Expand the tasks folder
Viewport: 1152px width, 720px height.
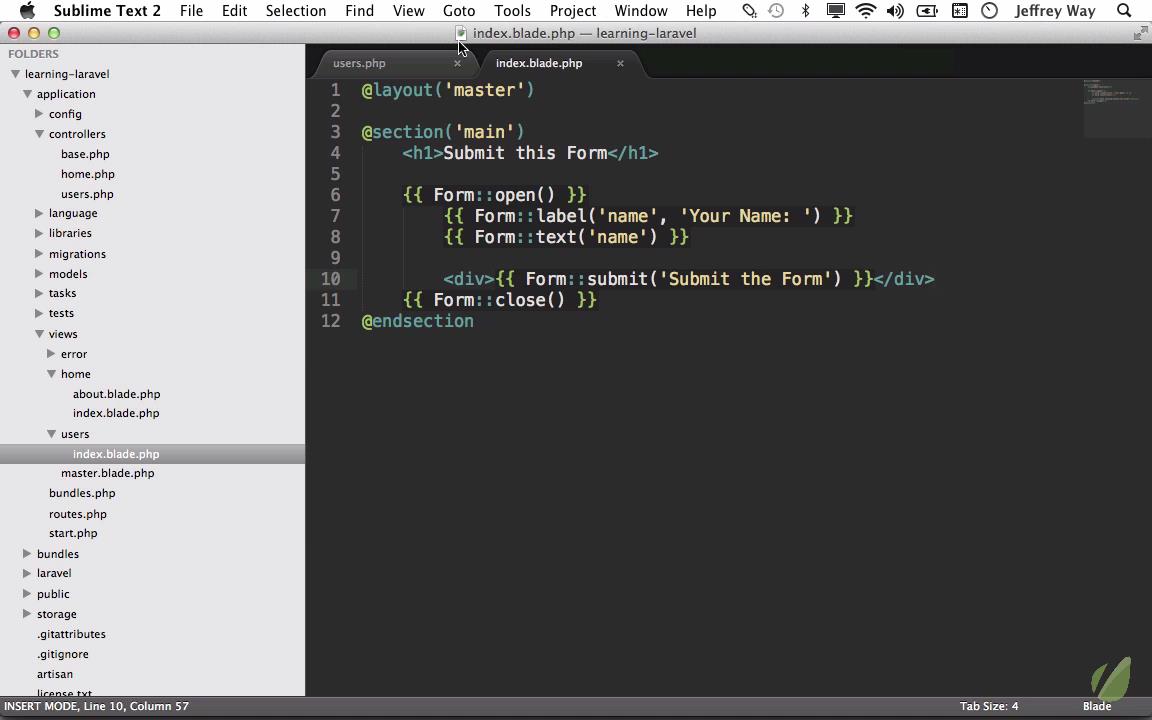click(x=39, y=292)
